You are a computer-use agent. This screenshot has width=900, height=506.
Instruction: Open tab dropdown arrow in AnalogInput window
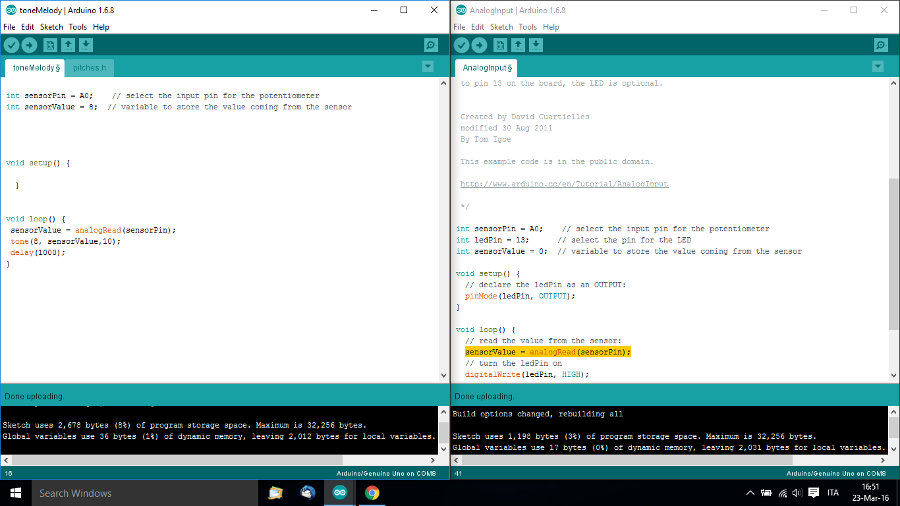pos(878,67)
